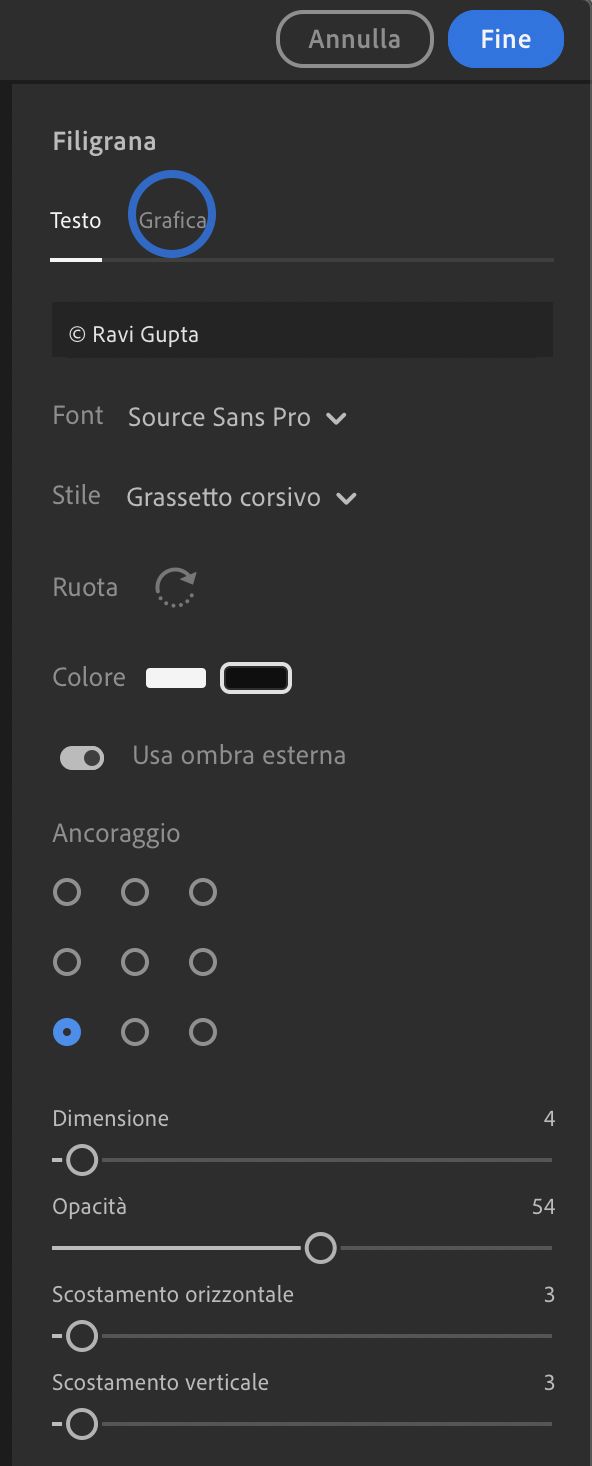This screenshot has width=592, height=1466.
Task: Switch to the Grafica tab
Action: tap(171, 219)
